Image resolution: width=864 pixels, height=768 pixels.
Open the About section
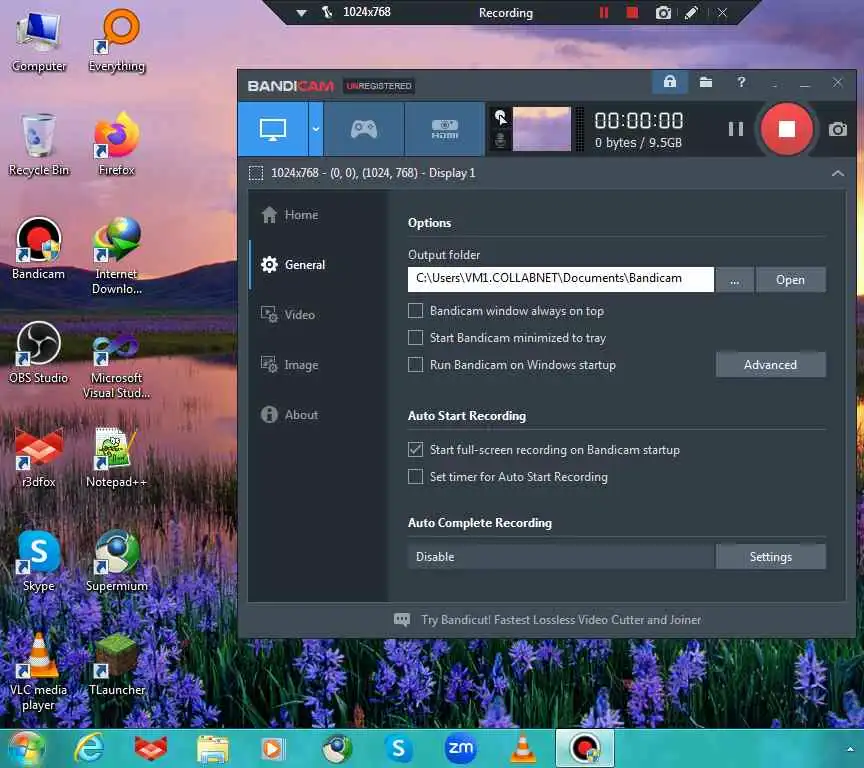[x=290, y=414]
